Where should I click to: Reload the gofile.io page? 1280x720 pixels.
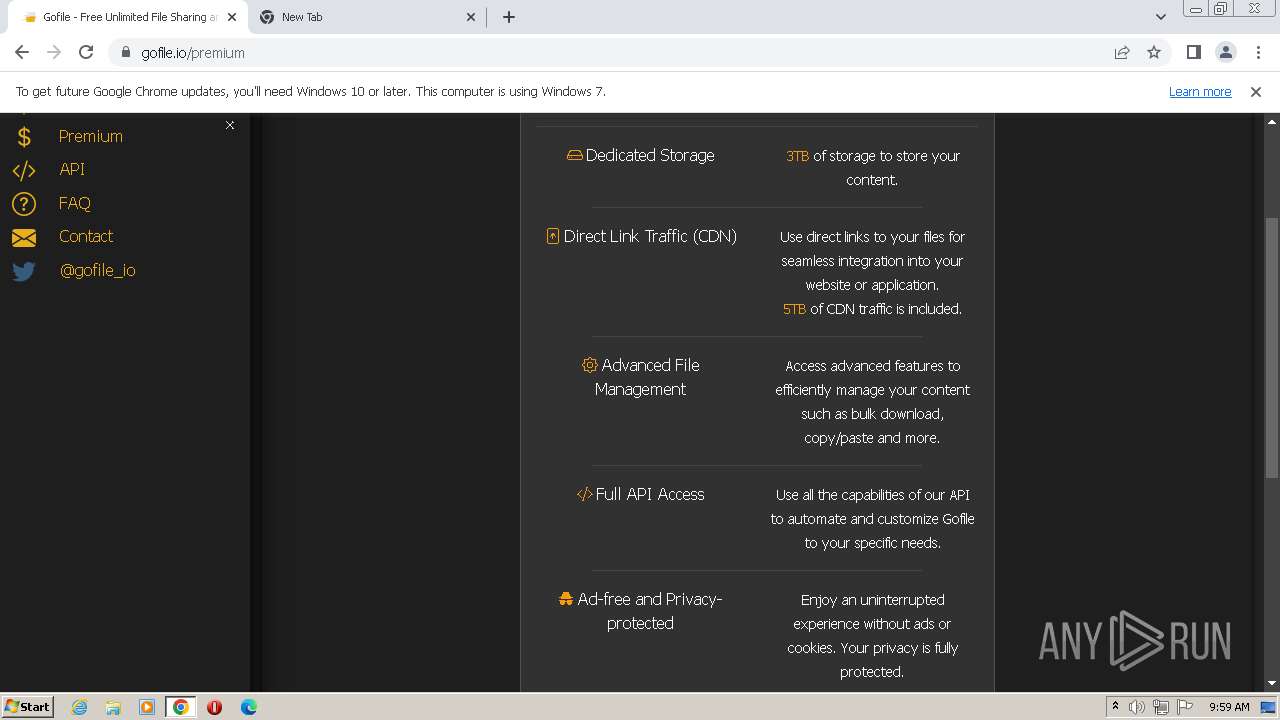86,52
